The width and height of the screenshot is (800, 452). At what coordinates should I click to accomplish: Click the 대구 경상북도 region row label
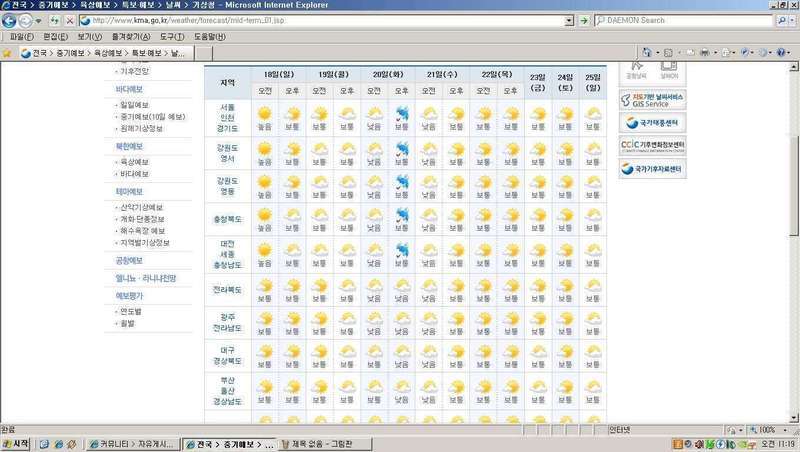click(228, 356)
